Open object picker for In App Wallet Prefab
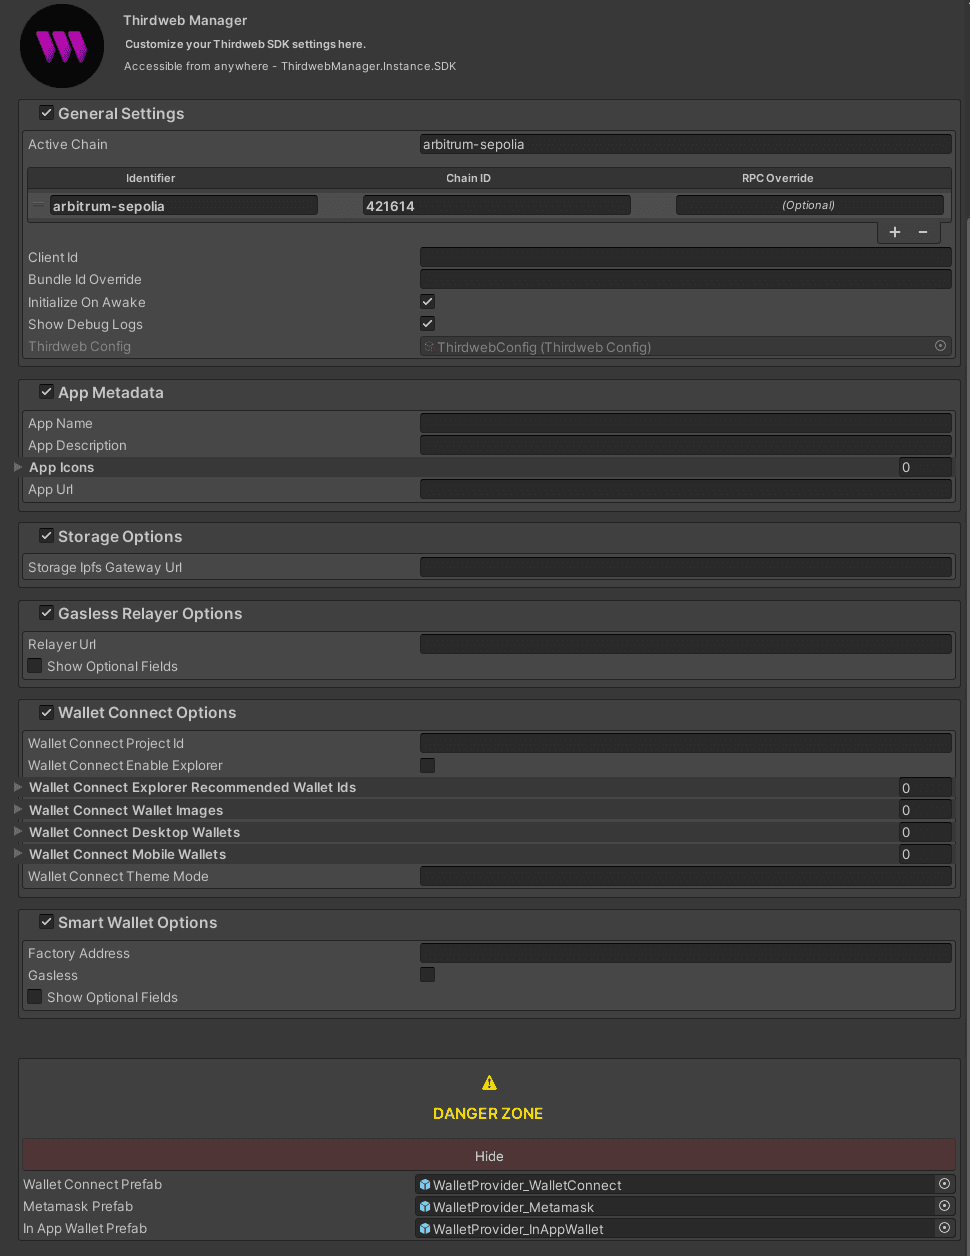The width and height of the screenshot is (970, 1256). point(944,1228)
